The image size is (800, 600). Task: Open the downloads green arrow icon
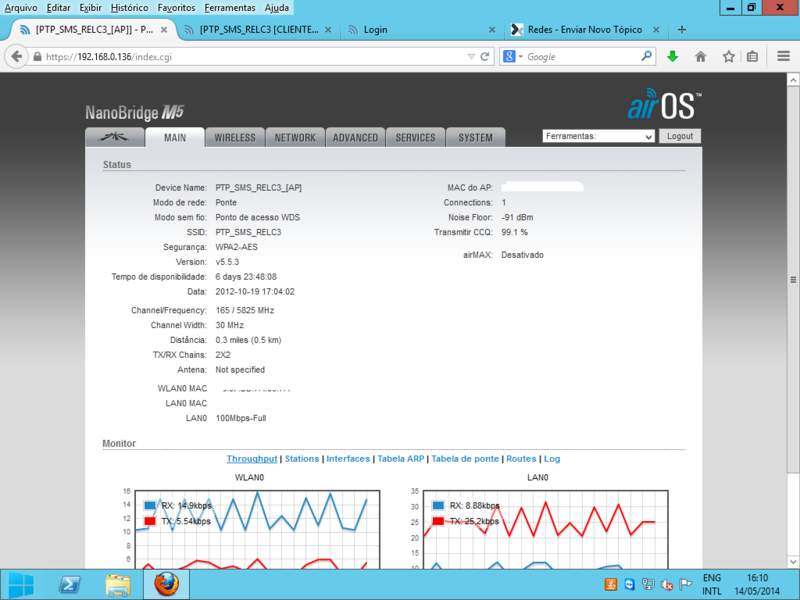click(672, 56)
